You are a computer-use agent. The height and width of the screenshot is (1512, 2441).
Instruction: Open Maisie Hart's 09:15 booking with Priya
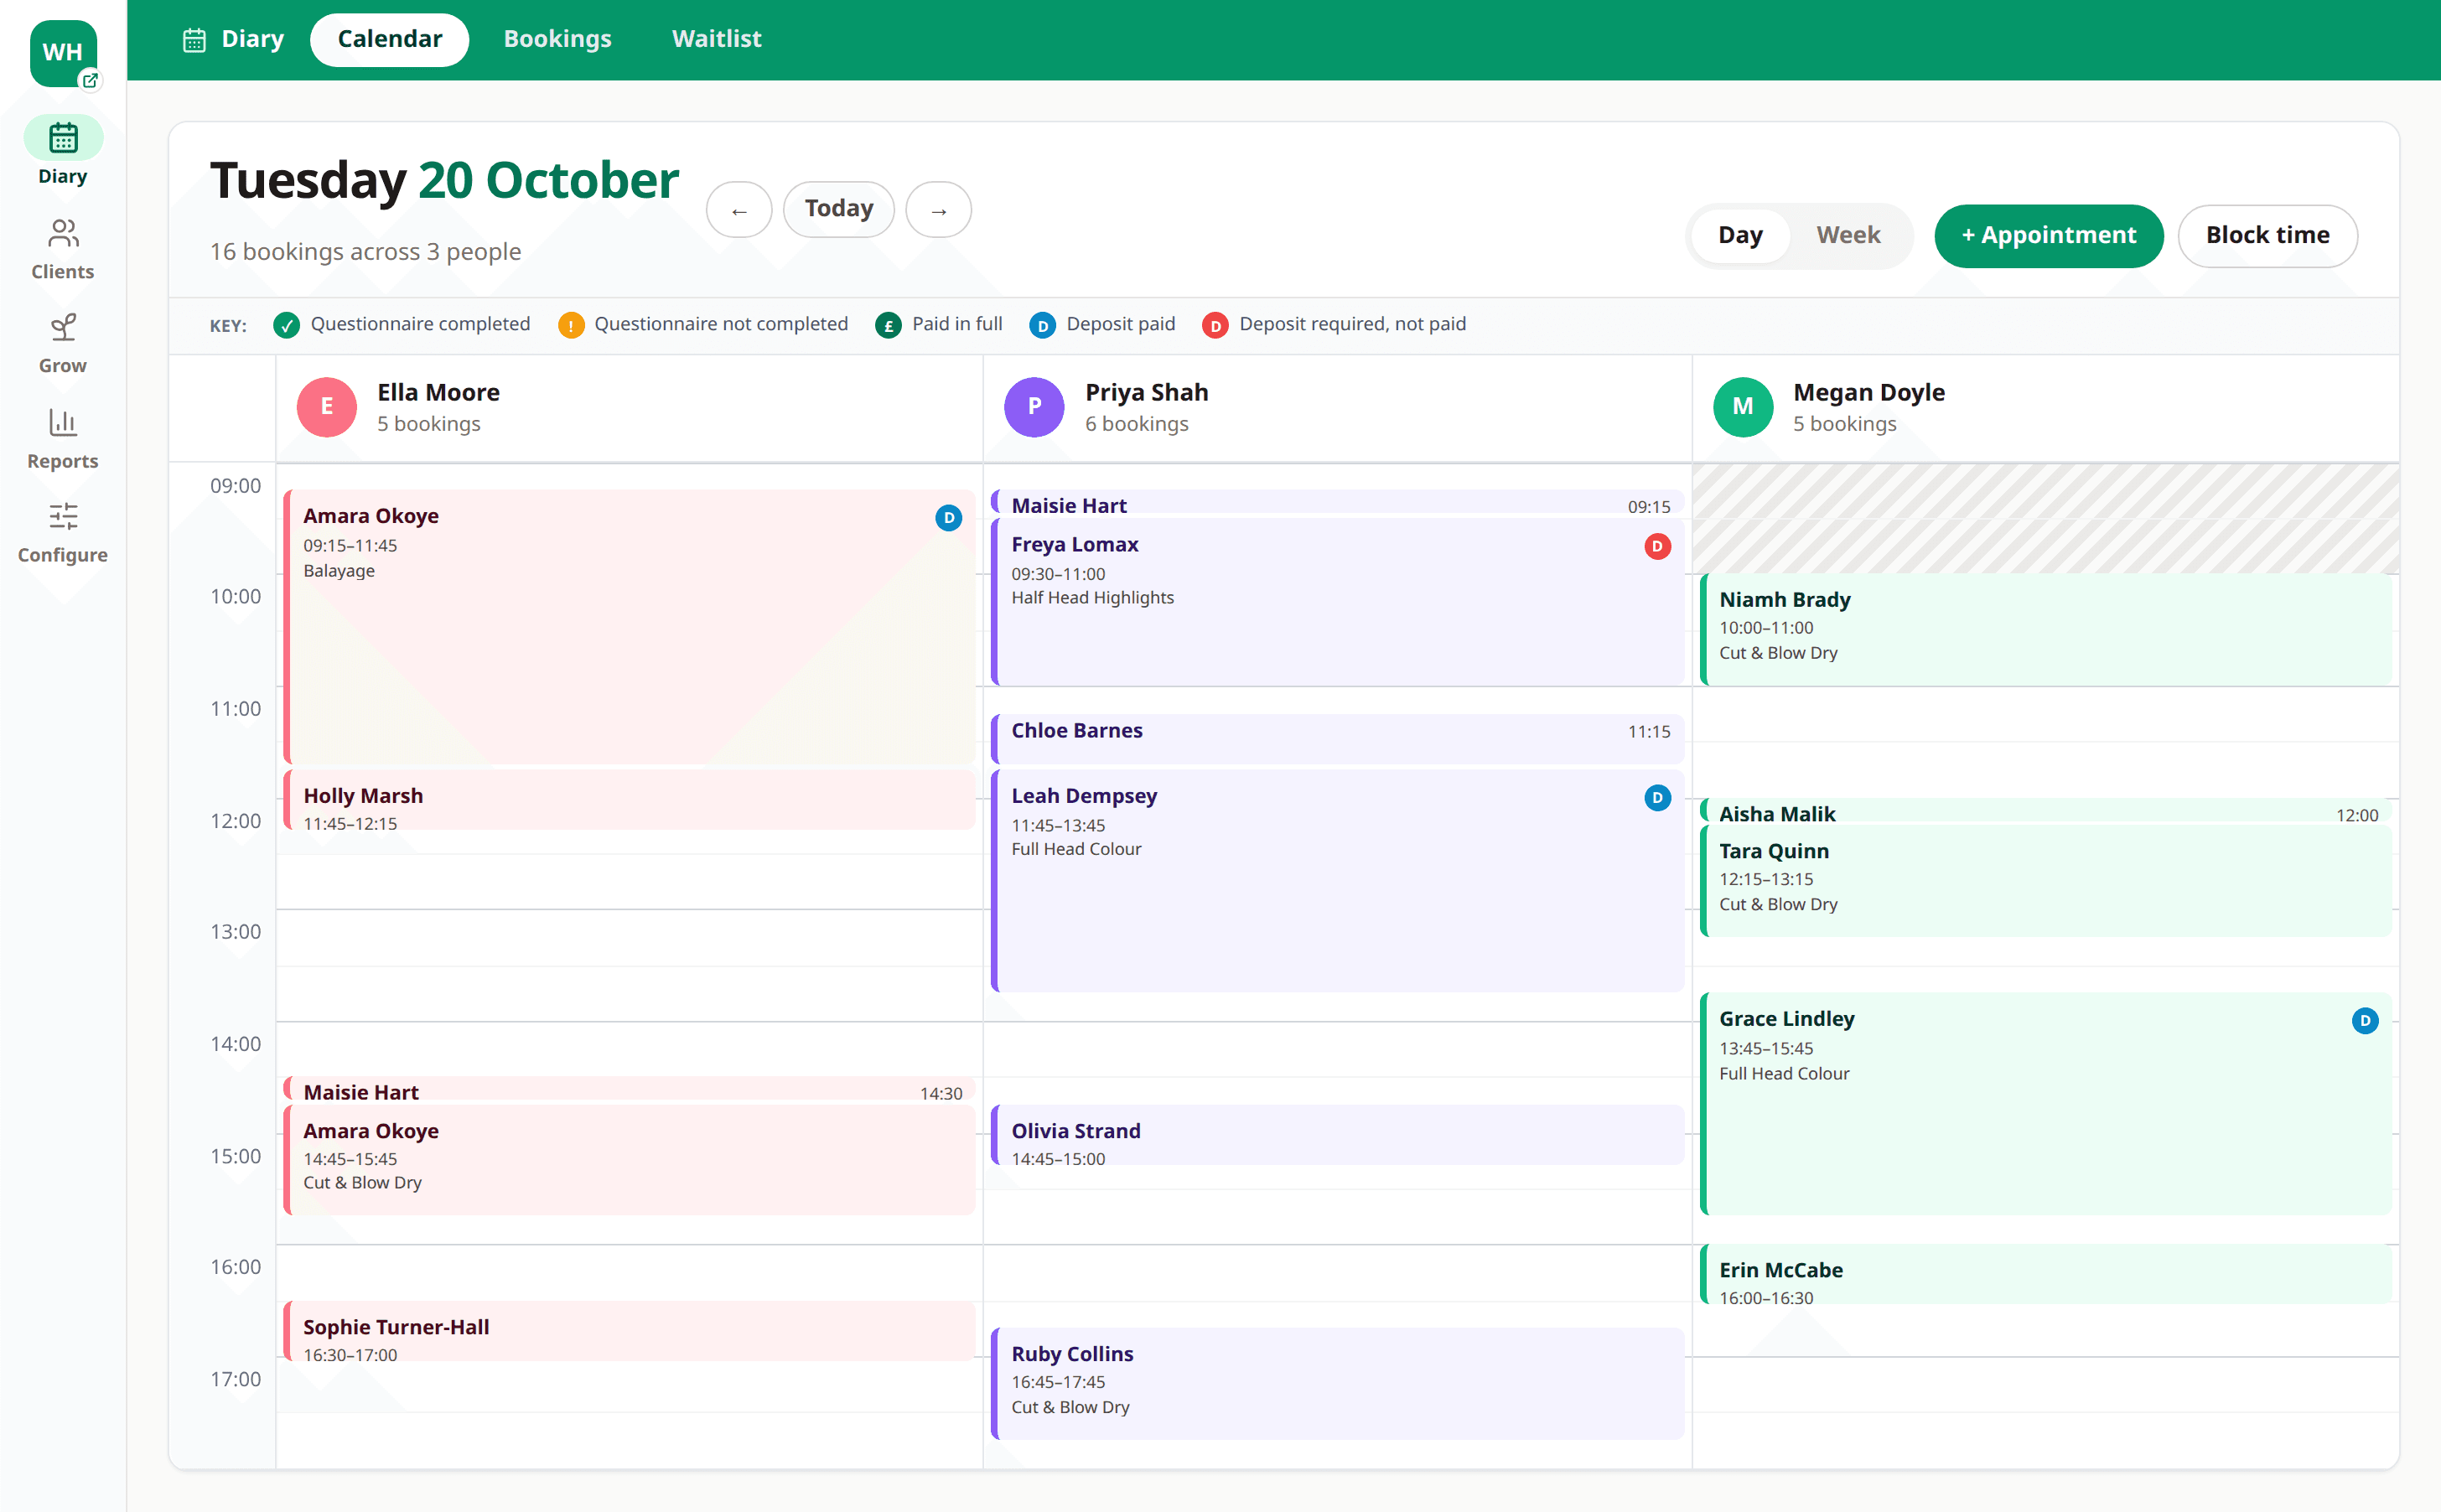point(1337,503)
